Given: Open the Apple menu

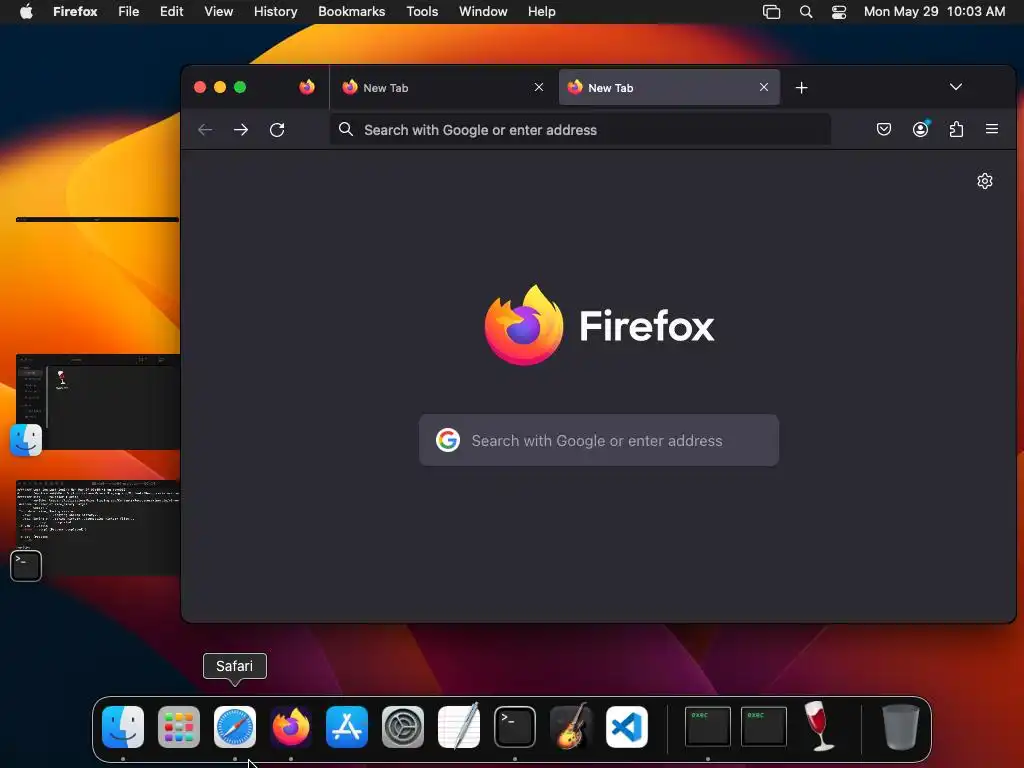Looking at the screenshot, I should click(26, 12).
